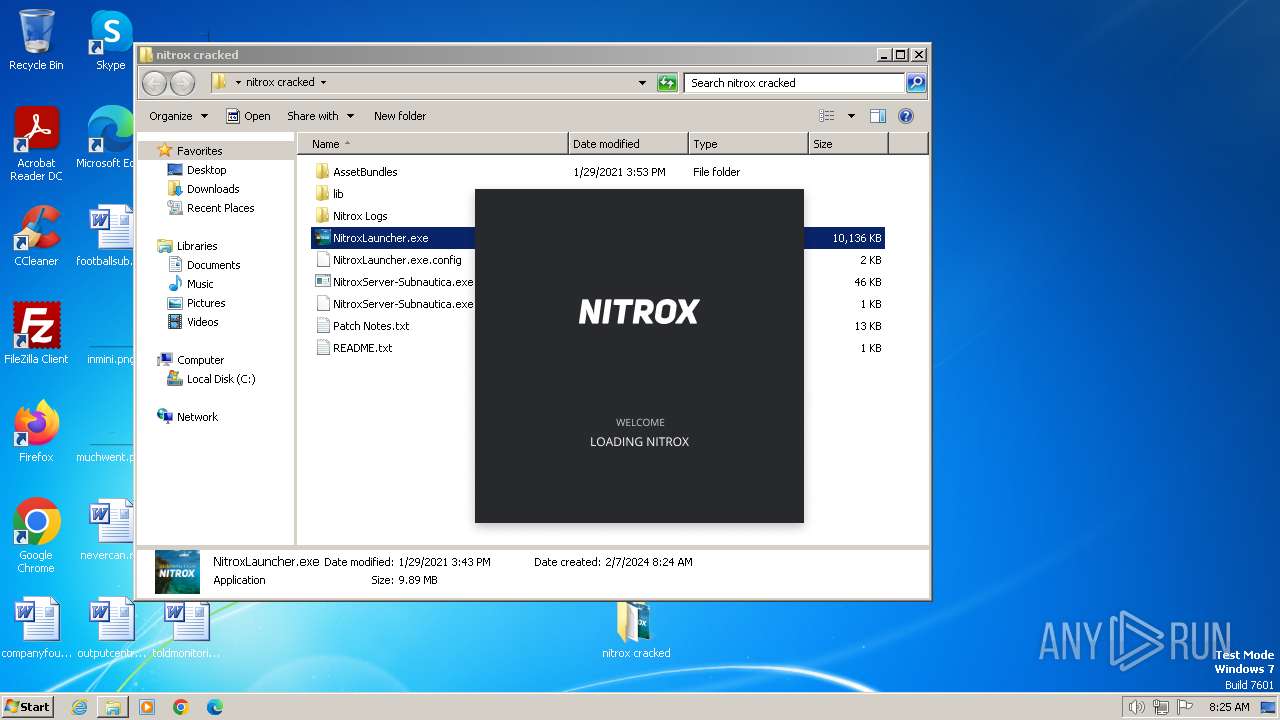Click the Search nitrox cracked field

point(795,83)
